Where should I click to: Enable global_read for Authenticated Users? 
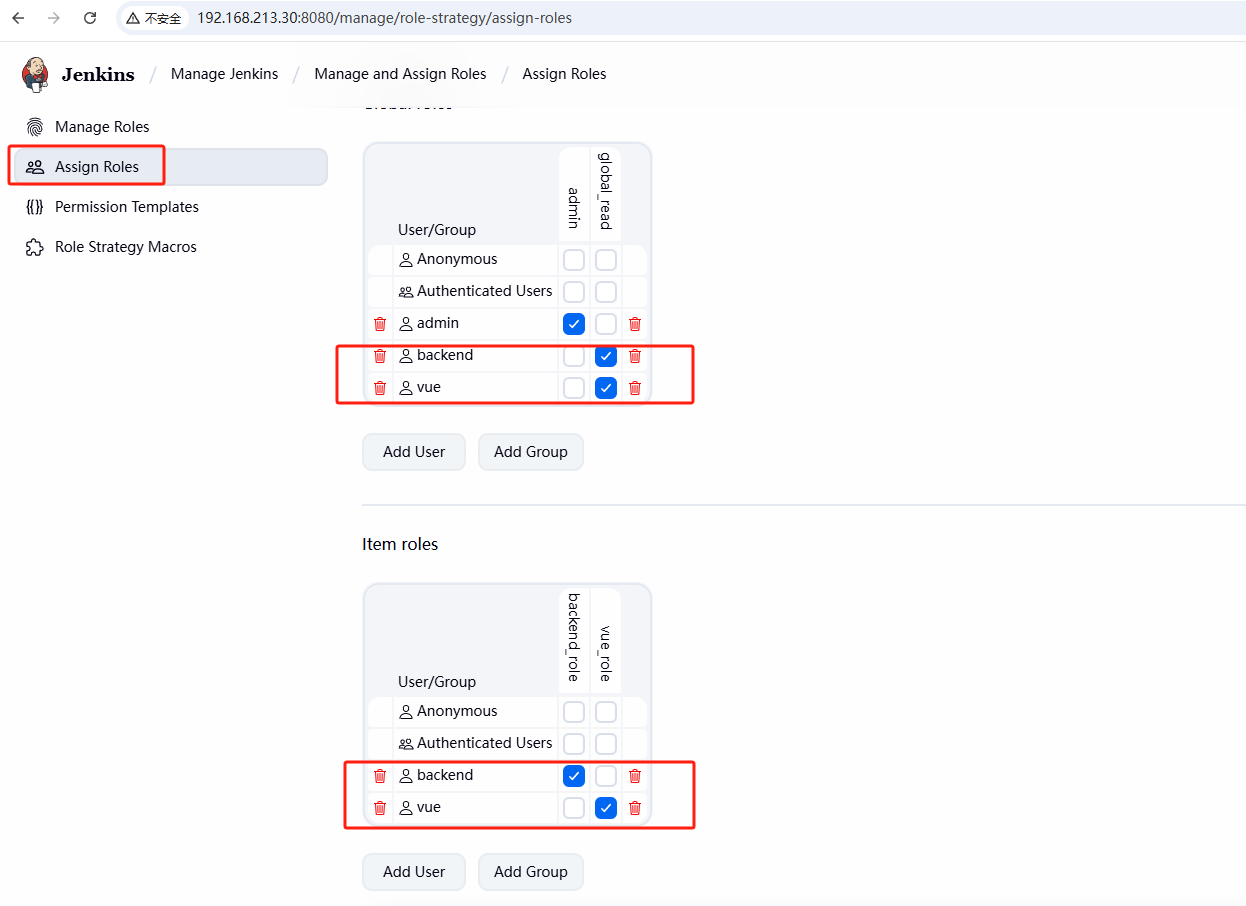[606, 292]
